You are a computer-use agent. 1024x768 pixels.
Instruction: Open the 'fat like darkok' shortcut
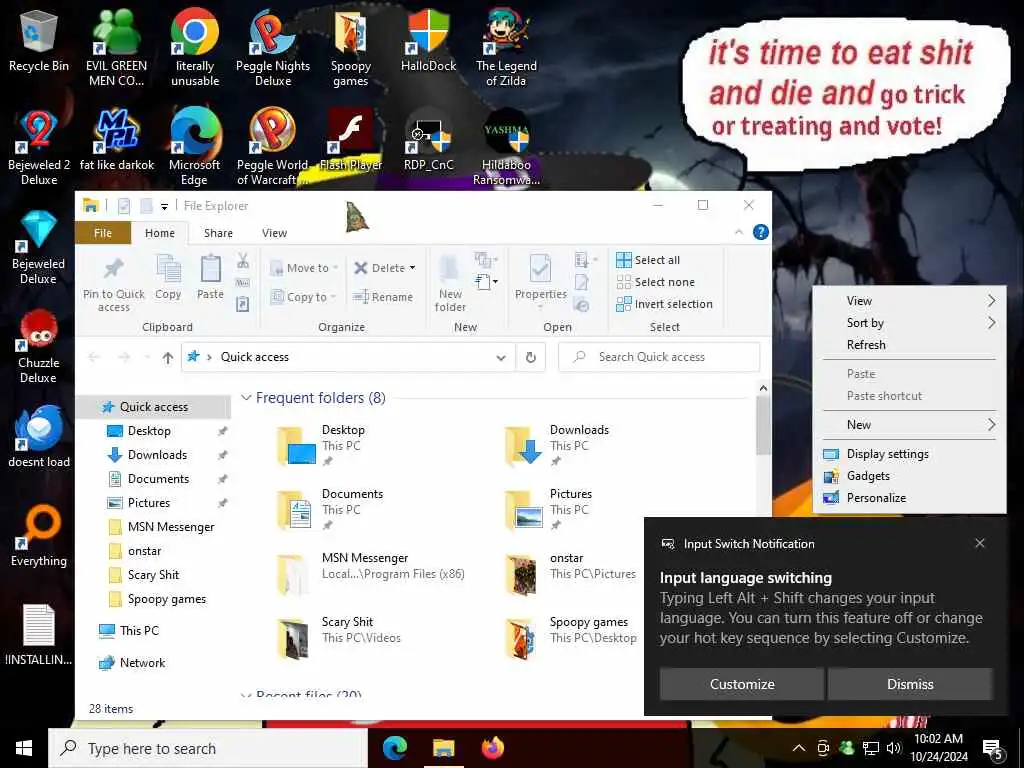[117, 140]
